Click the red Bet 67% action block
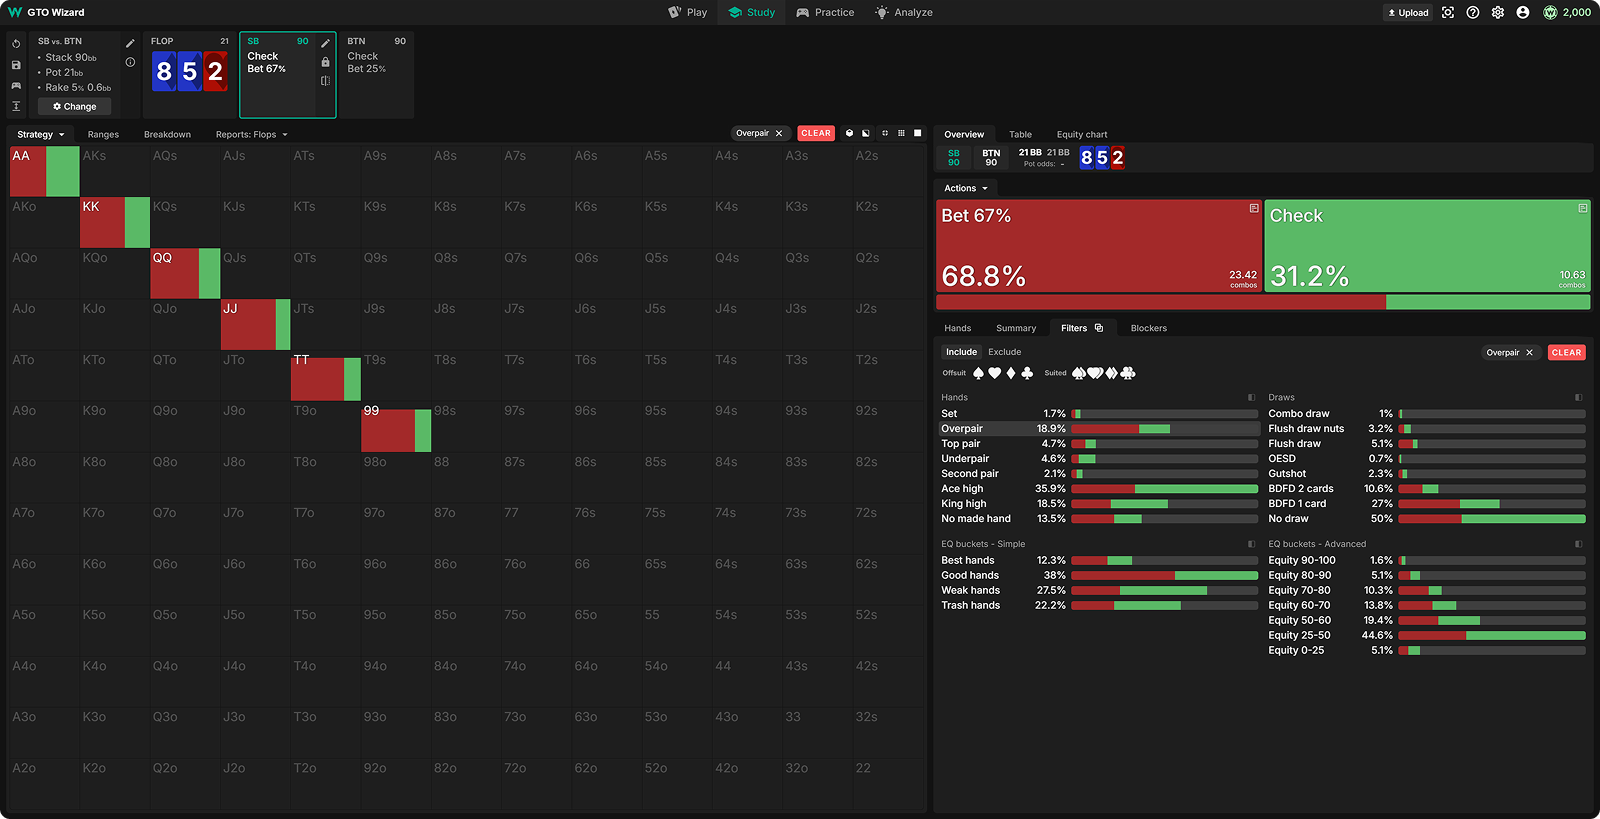 (x=1097, y=246)
